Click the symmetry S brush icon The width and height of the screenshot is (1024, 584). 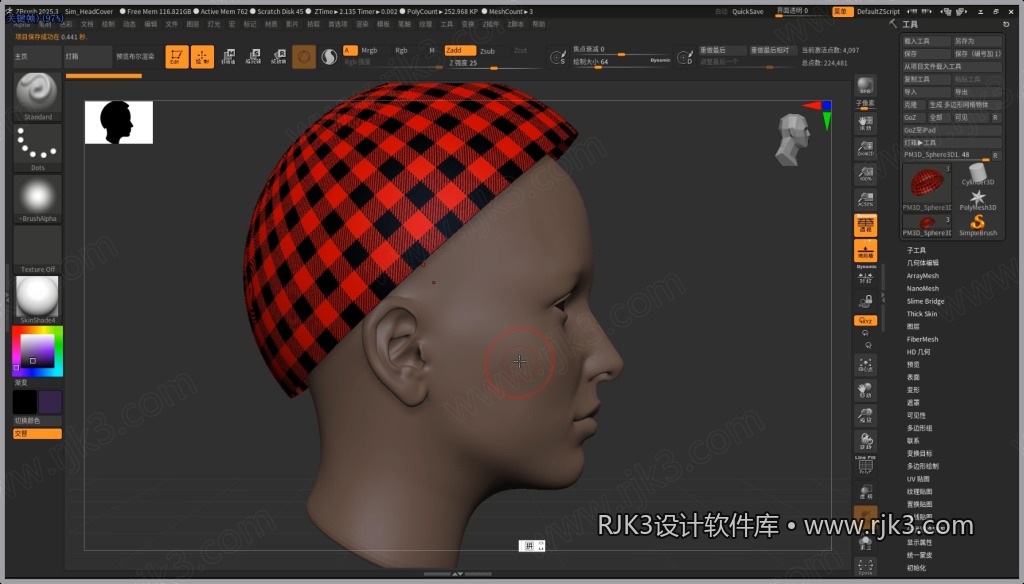(557, 57)
